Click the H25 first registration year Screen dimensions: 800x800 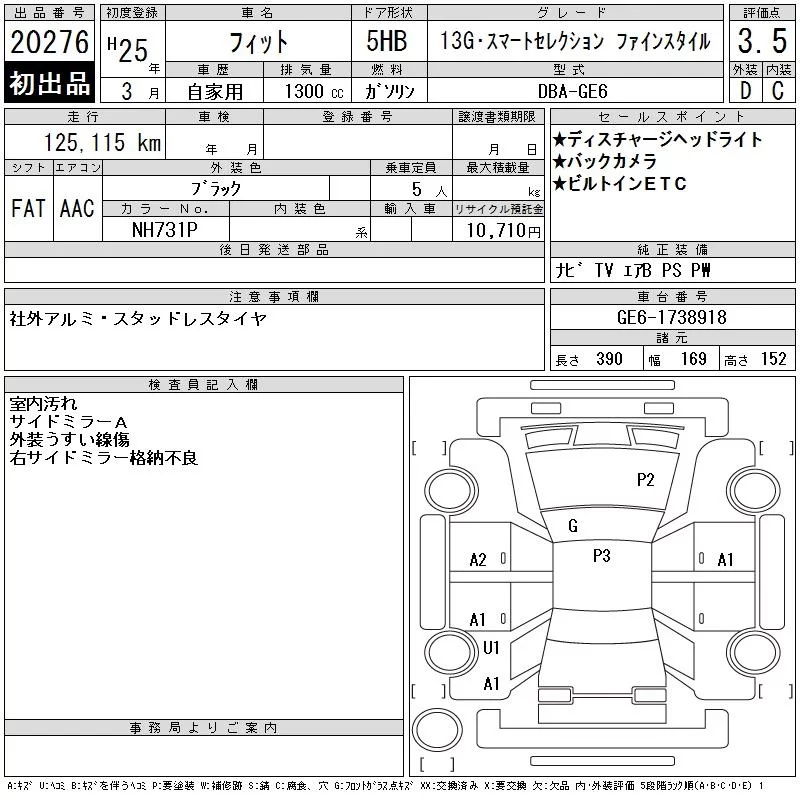[x=128, y=49]
